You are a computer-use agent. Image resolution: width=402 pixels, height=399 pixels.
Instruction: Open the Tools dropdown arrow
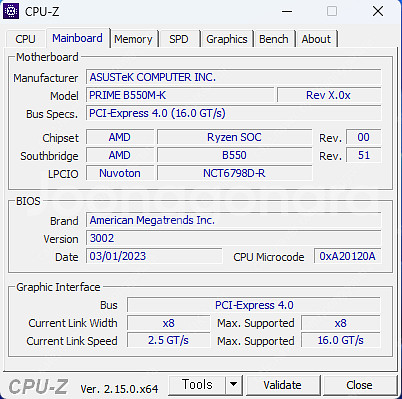234,384
